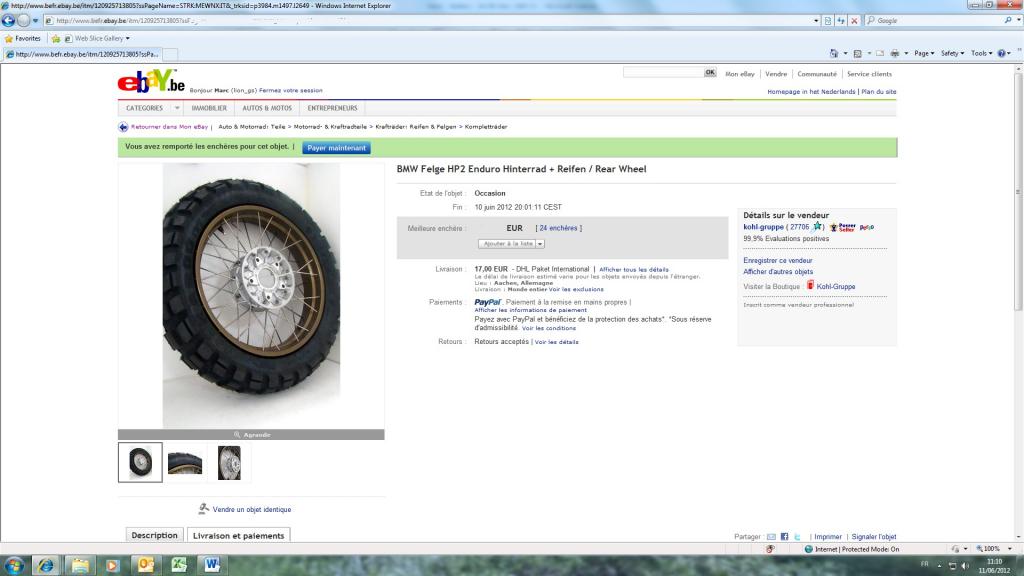Go back with browser Back arrow
This screenshot has width=1024, height=576.
pyautogui.click(x=8, y=20)
